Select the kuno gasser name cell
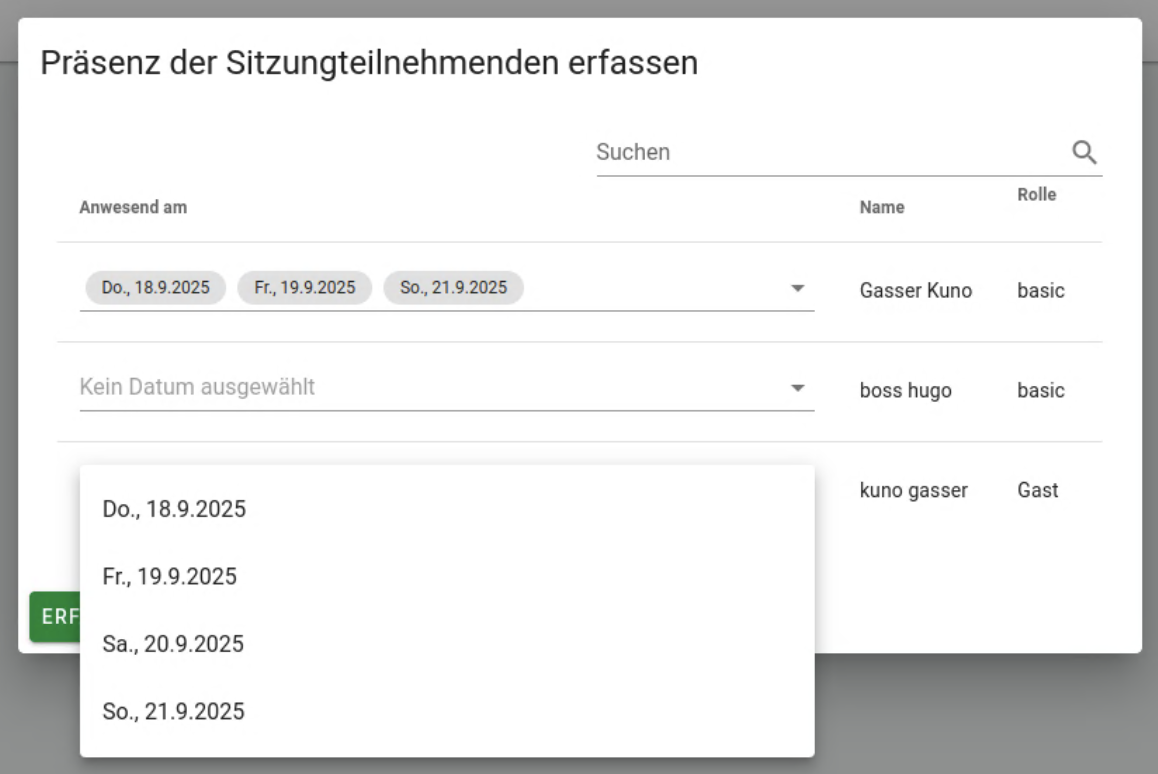 pyautogui.click(x=913, y=491)
